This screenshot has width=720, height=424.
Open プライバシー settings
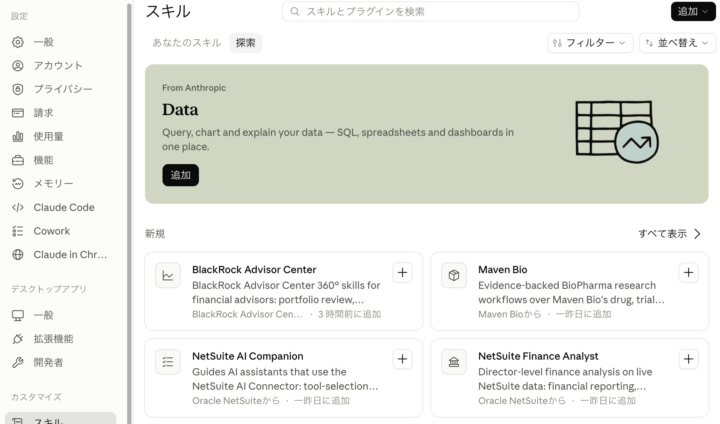pos(61,89)
